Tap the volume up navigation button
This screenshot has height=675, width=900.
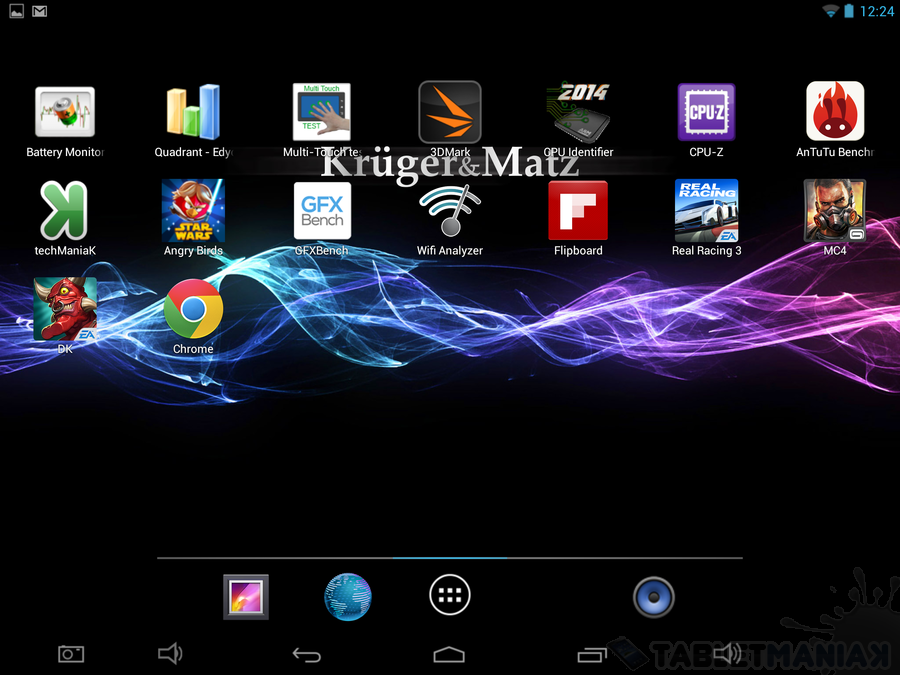coord(727,654)
